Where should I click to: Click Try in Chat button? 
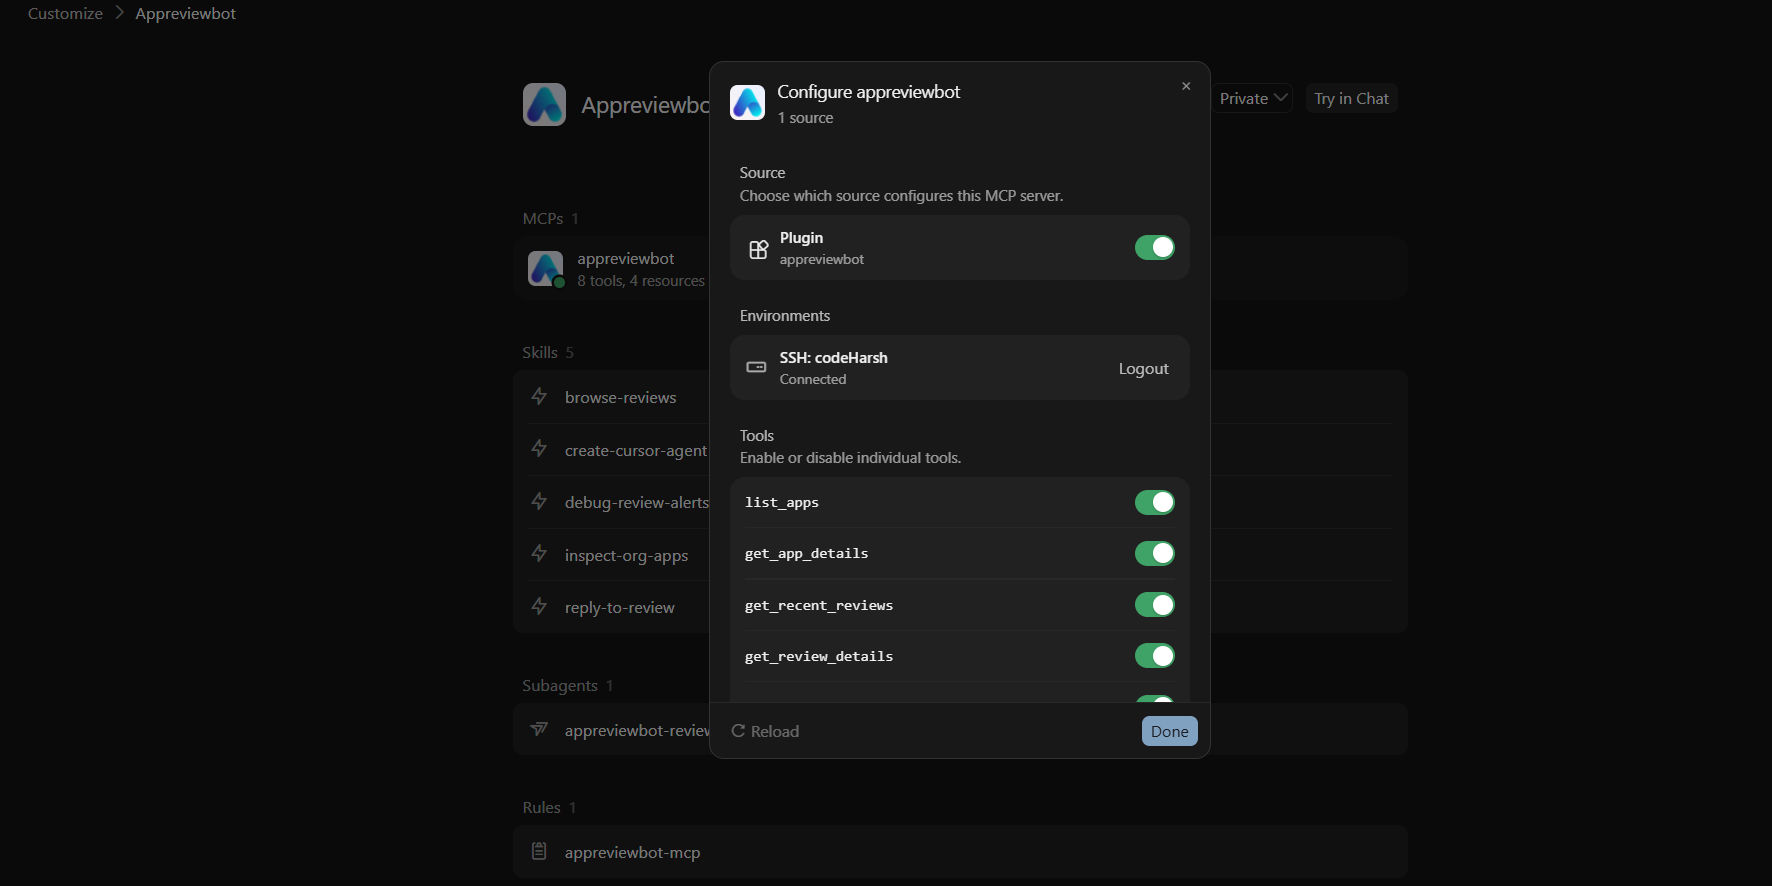(1351, 98)
